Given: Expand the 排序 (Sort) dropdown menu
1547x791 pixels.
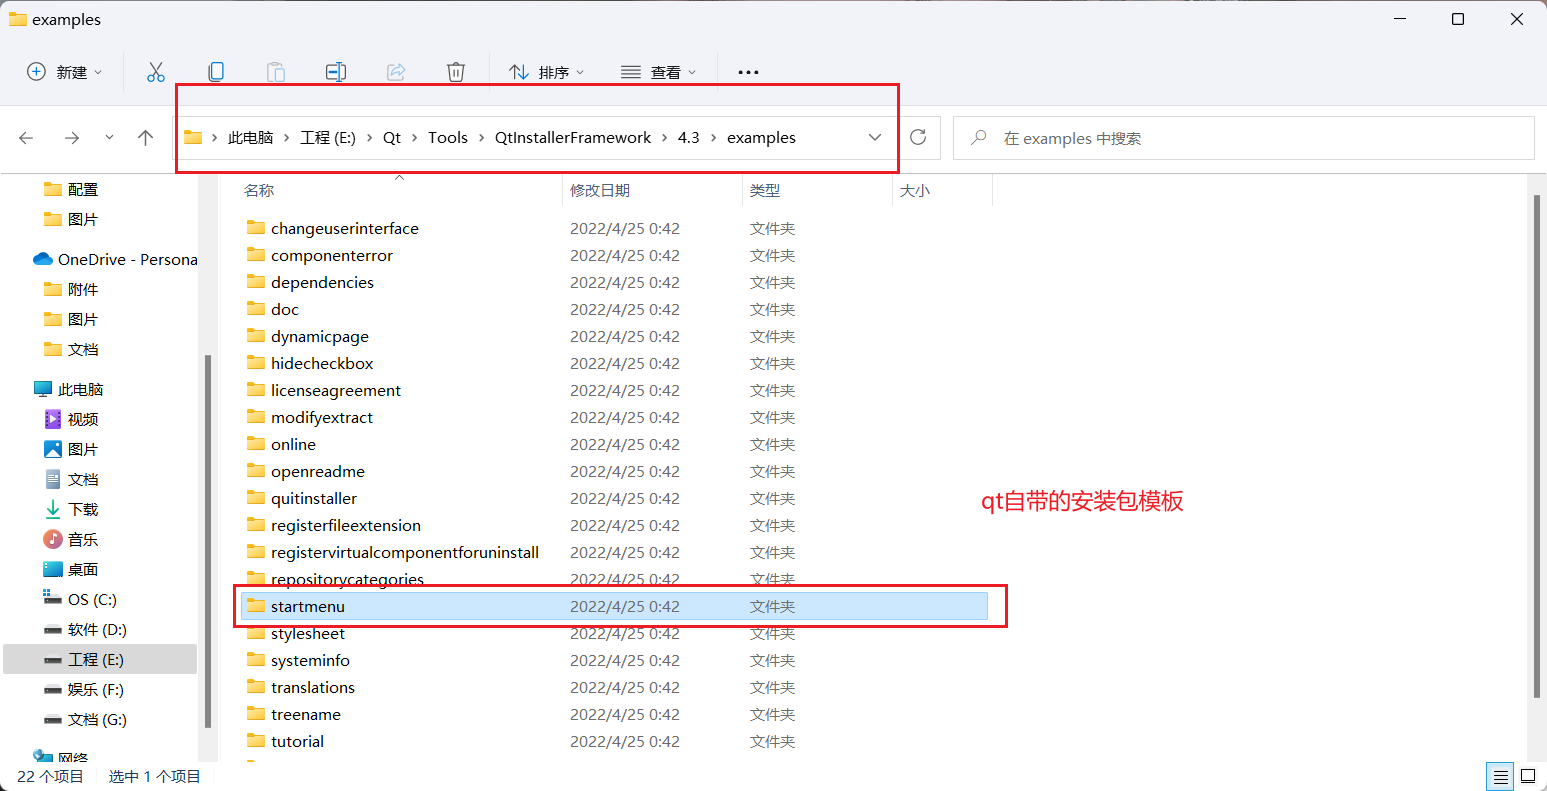Looking at the screenshot, I should pyautogui.click(x=547, y=72).
